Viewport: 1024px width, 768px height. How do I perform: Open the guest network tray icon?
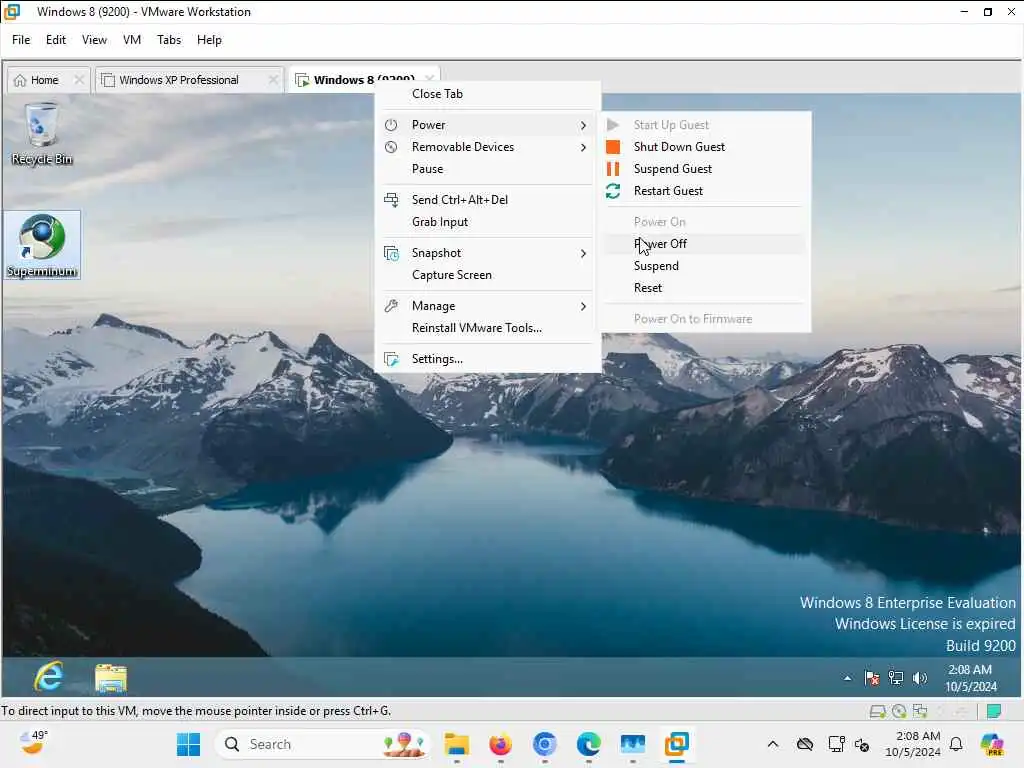(x=895, y=678)
